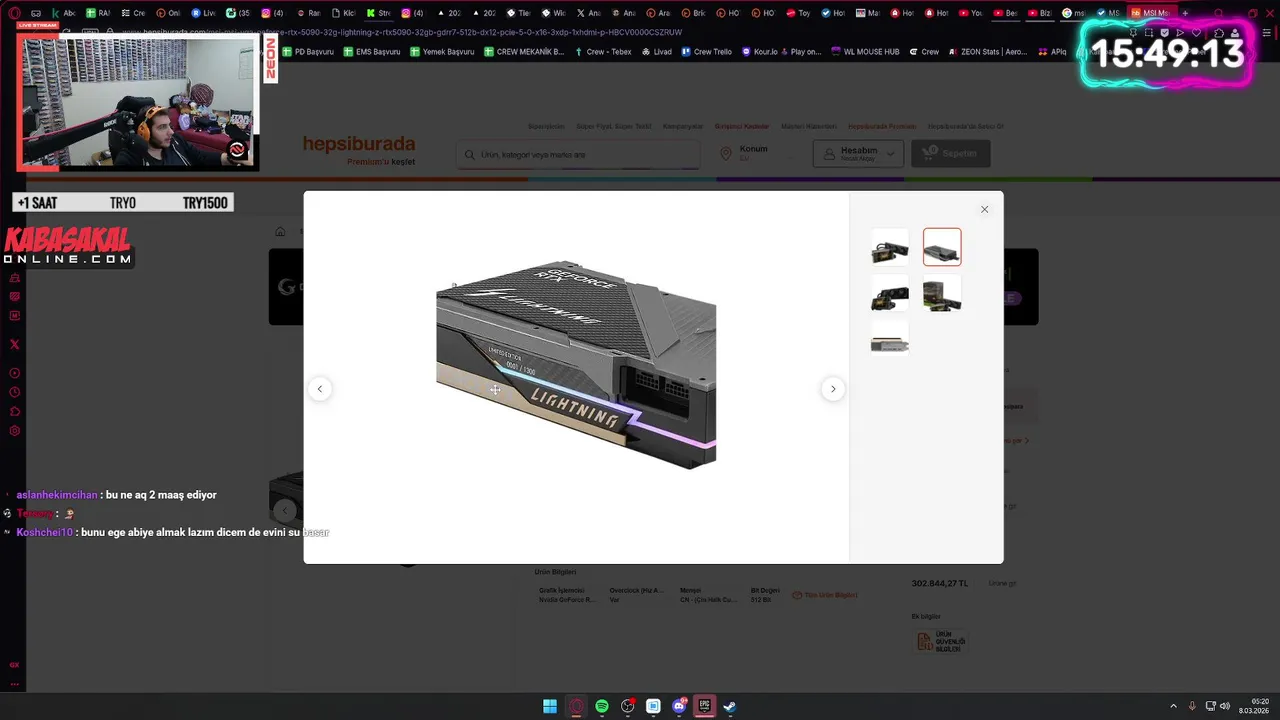Screen dimensions: 1280x720
Task: Open the Opera GX main menu logo
Action: point(14,13)
